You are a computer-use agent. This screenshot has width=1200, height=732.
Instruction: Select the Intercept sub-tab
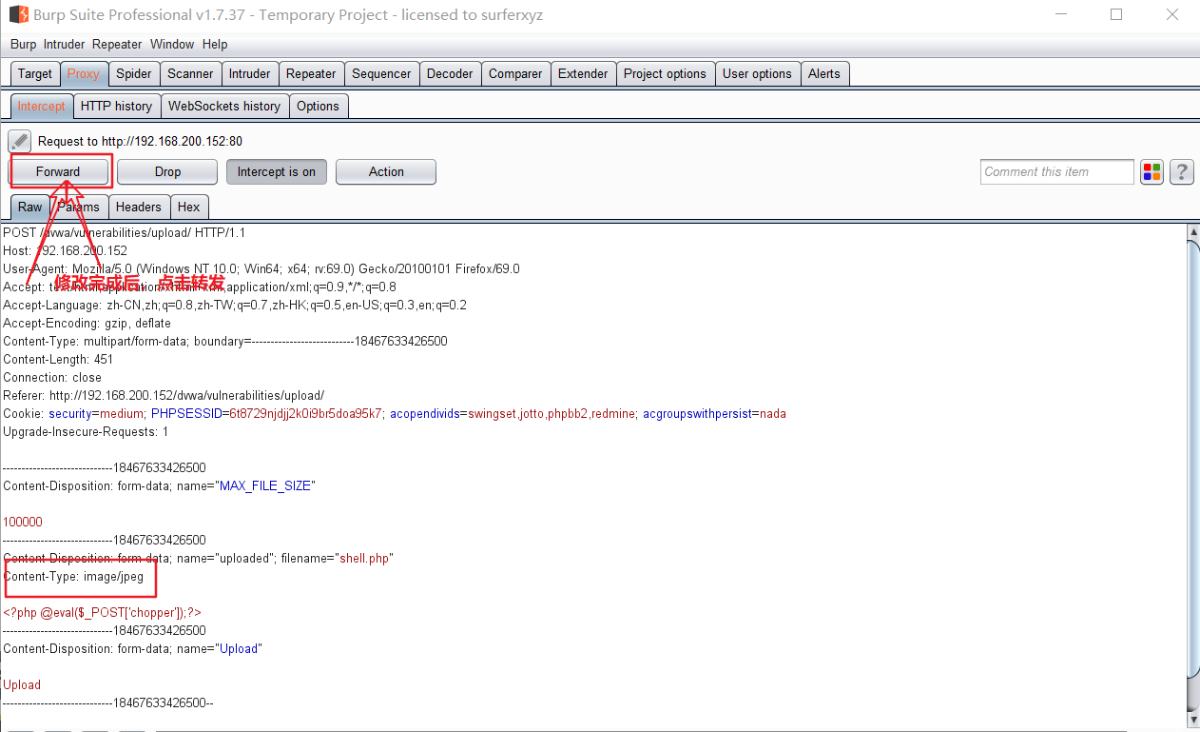coord(41,106)
